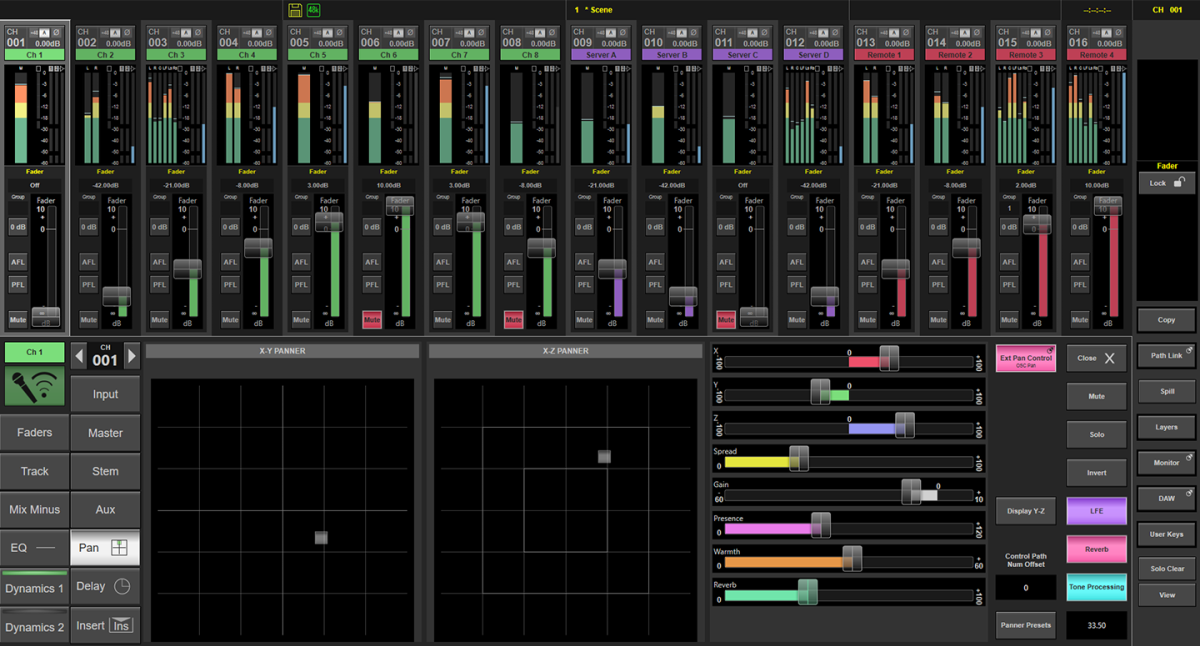Screen dimensions: 1200x646
Task: Toggle Mute on channel 006
Action: (372, 320)
